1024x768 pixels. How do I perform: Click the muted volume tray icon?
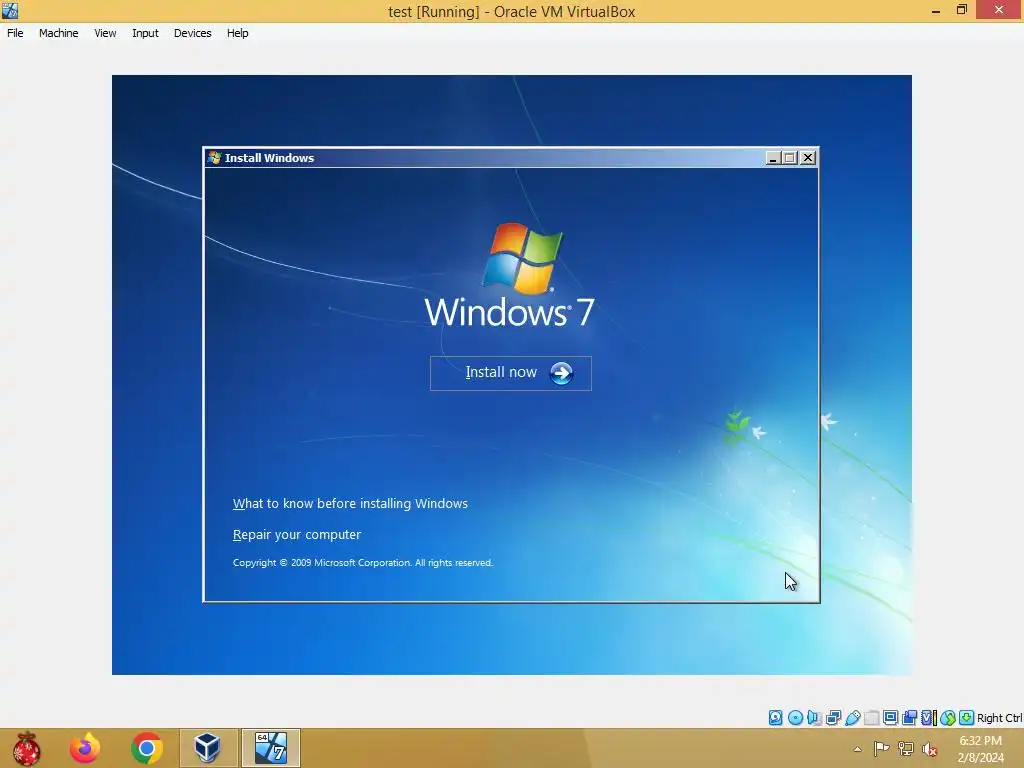tap(929, 749)
